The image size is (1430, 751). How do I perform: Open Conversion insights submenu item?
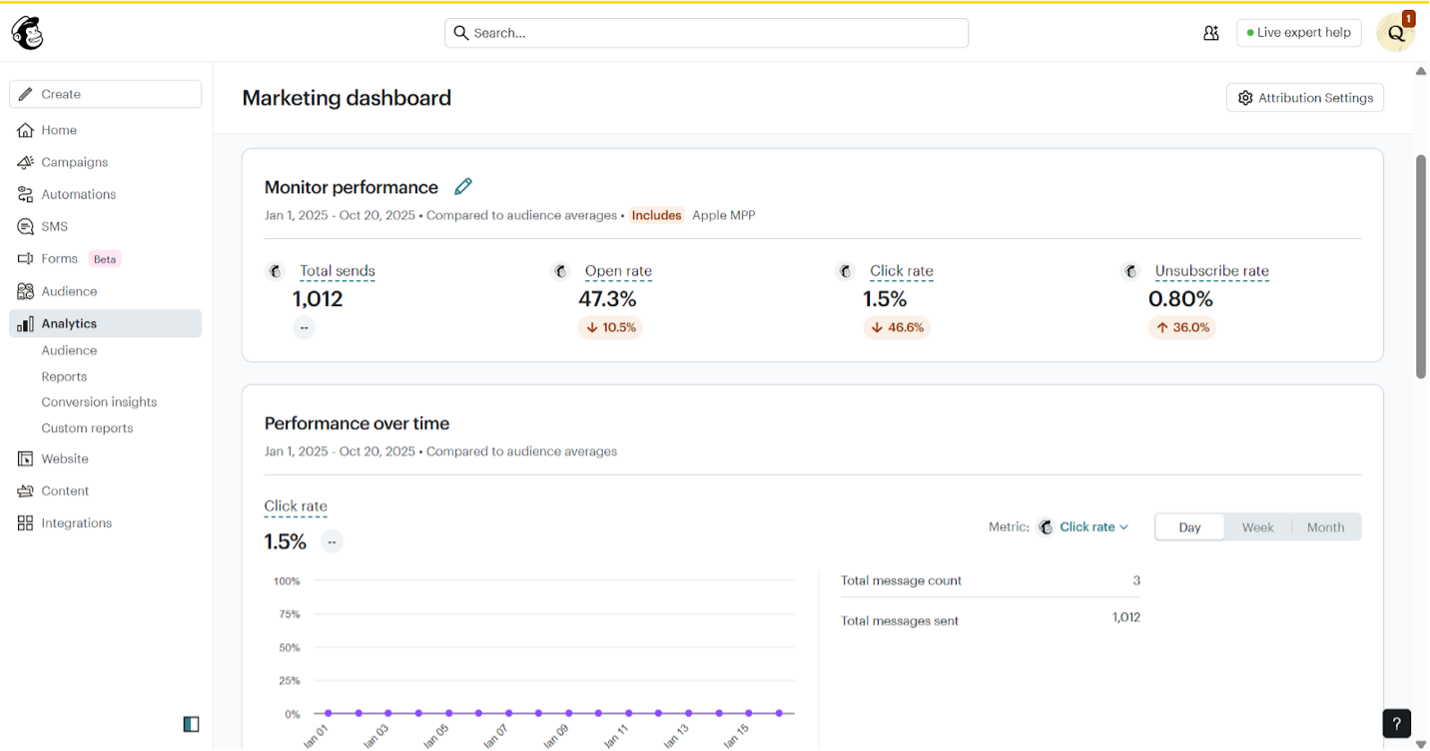pyautogui.click(x=99, y=402)
